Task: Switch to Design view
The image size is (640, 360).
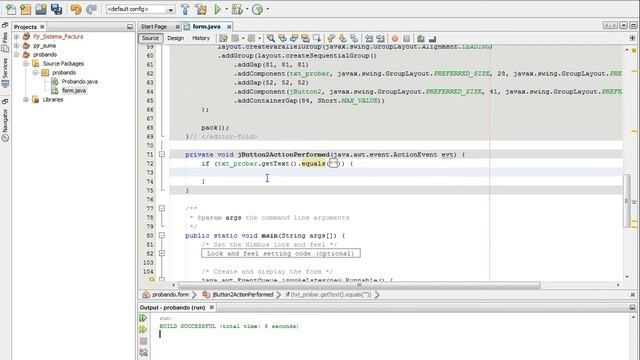Action: 176,38
